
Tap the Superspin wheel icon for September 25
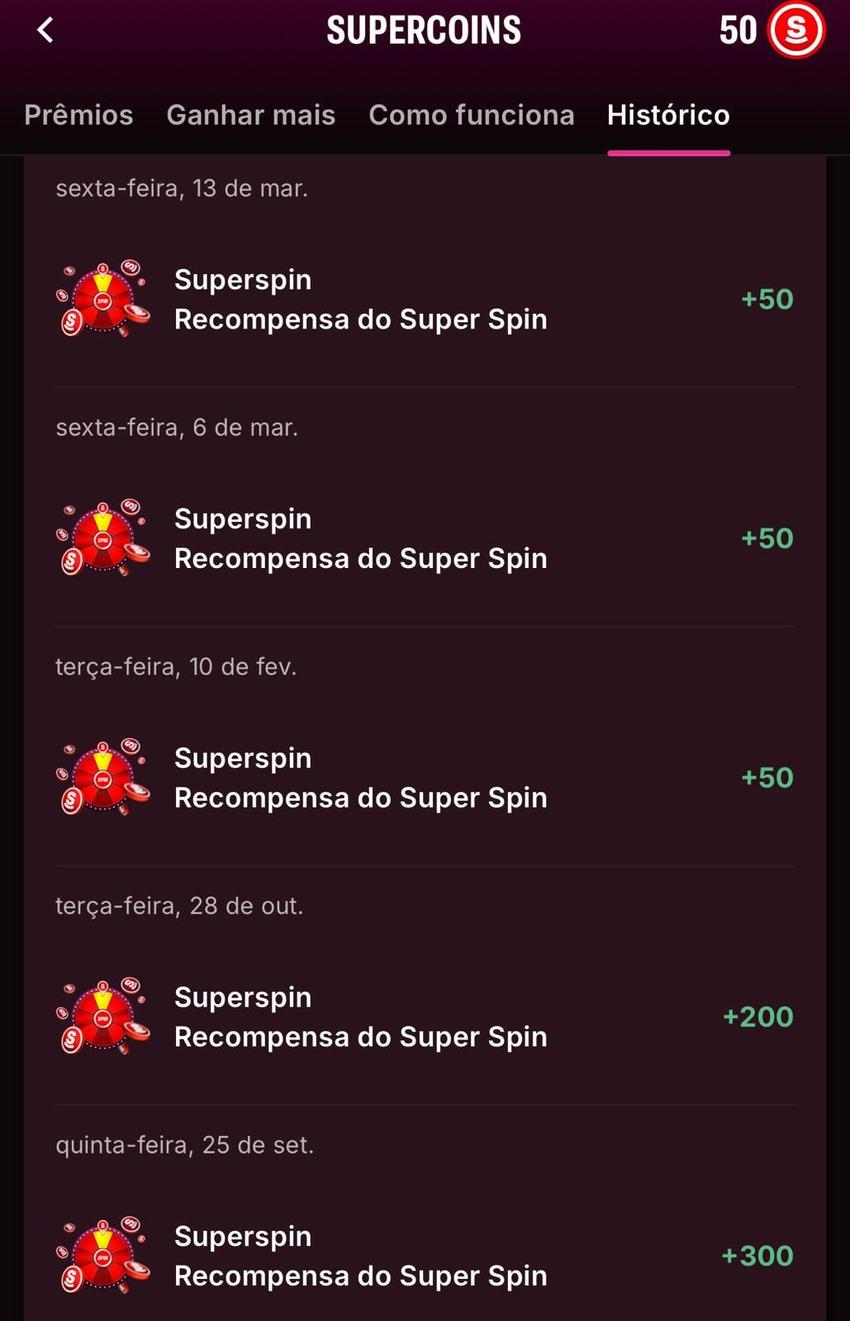(x=103, y=1255)
